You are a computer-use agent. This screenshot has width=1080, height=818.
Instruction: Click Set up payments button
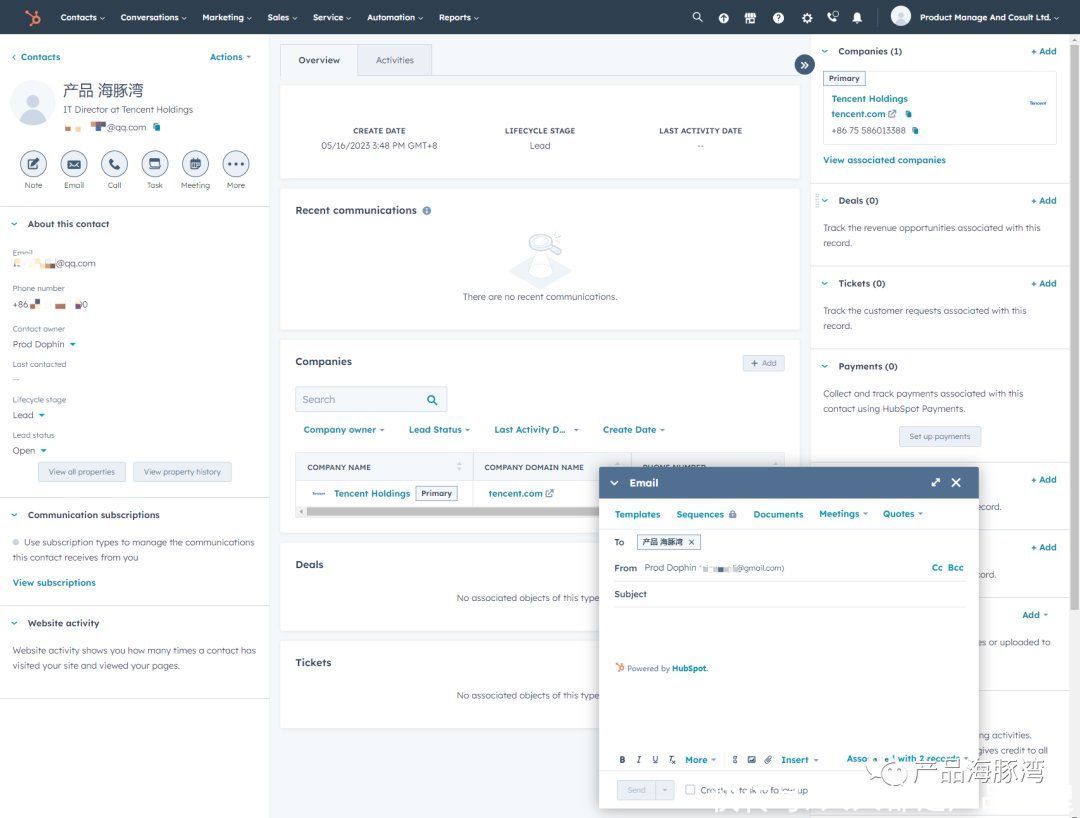939,437
